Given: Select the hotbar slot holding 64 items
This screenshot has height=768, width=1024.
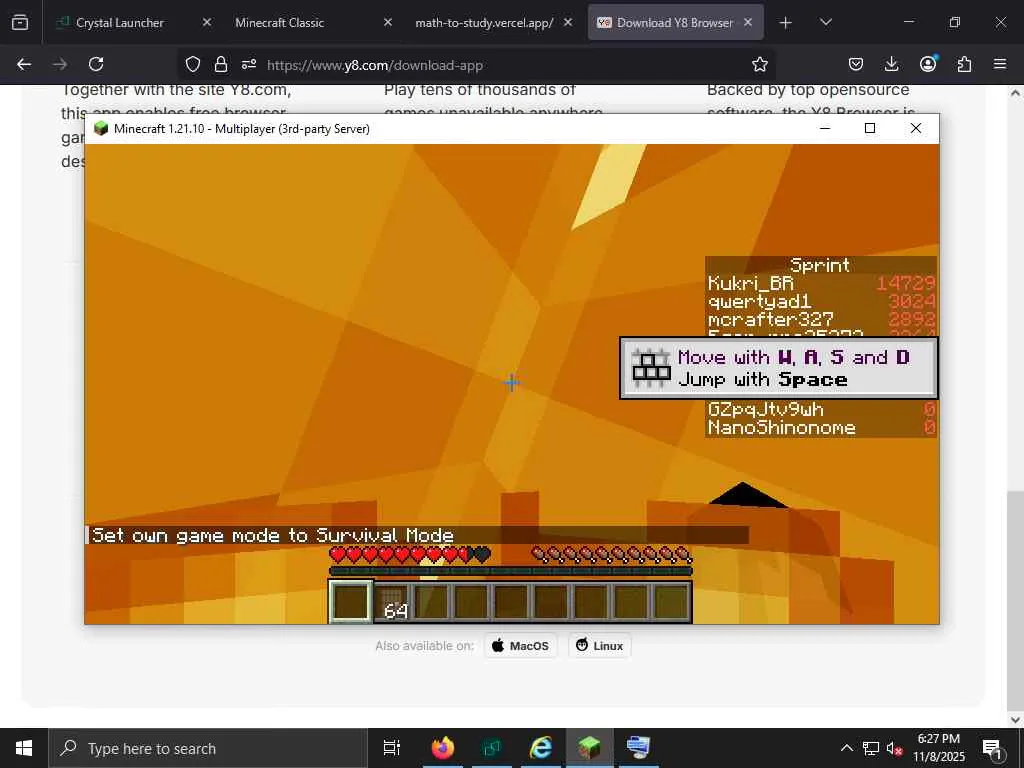Looking at the screenshot, I should 392,601.
